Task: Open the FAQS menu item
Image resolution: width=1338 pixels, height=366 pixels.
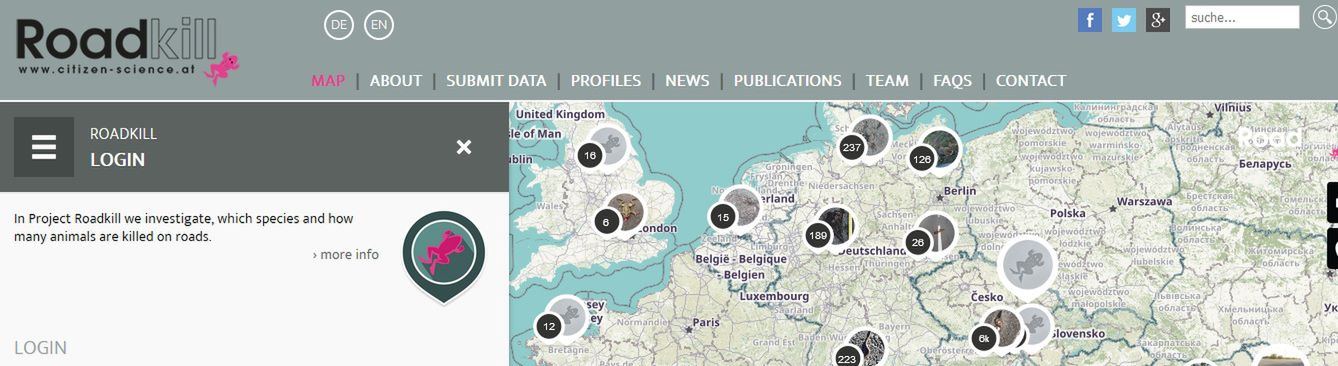Action: point(952,81)
